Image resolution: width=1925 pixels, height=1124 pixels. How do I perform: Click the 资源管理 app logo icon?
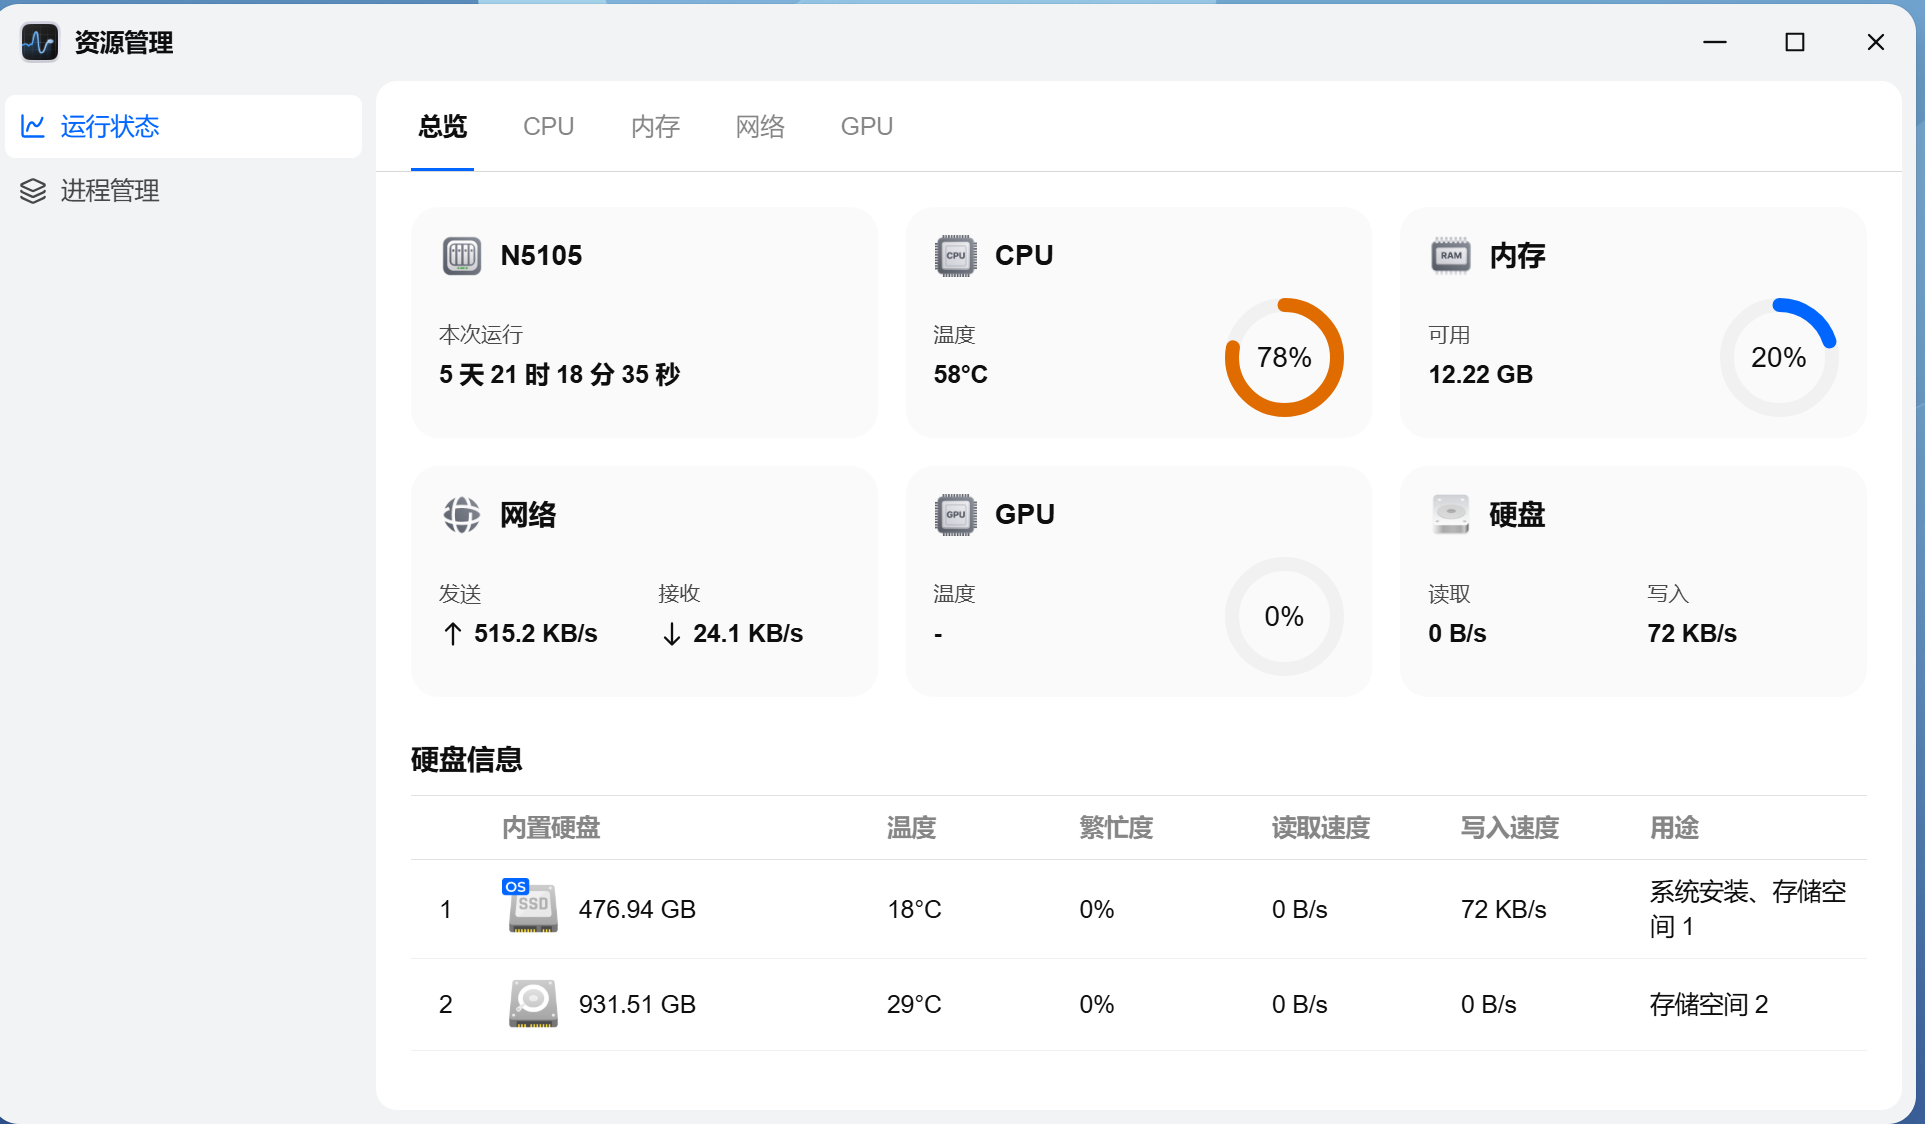tap(39, 42)
